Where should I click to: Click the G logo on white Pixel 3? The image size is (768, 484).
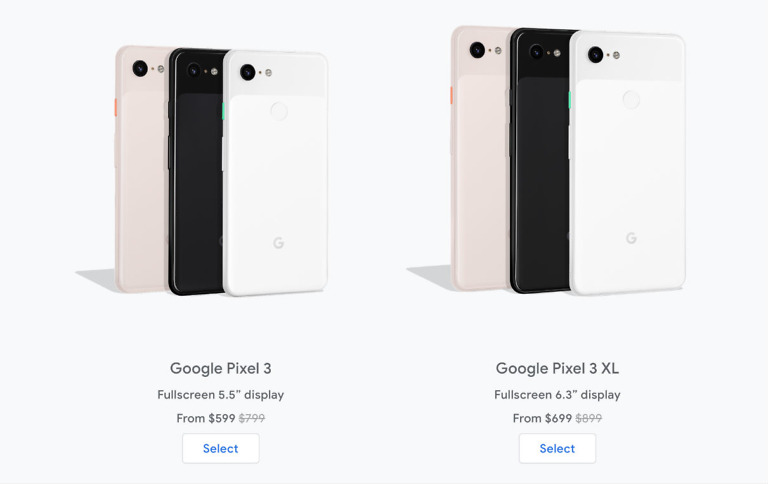tap(279, 242)
